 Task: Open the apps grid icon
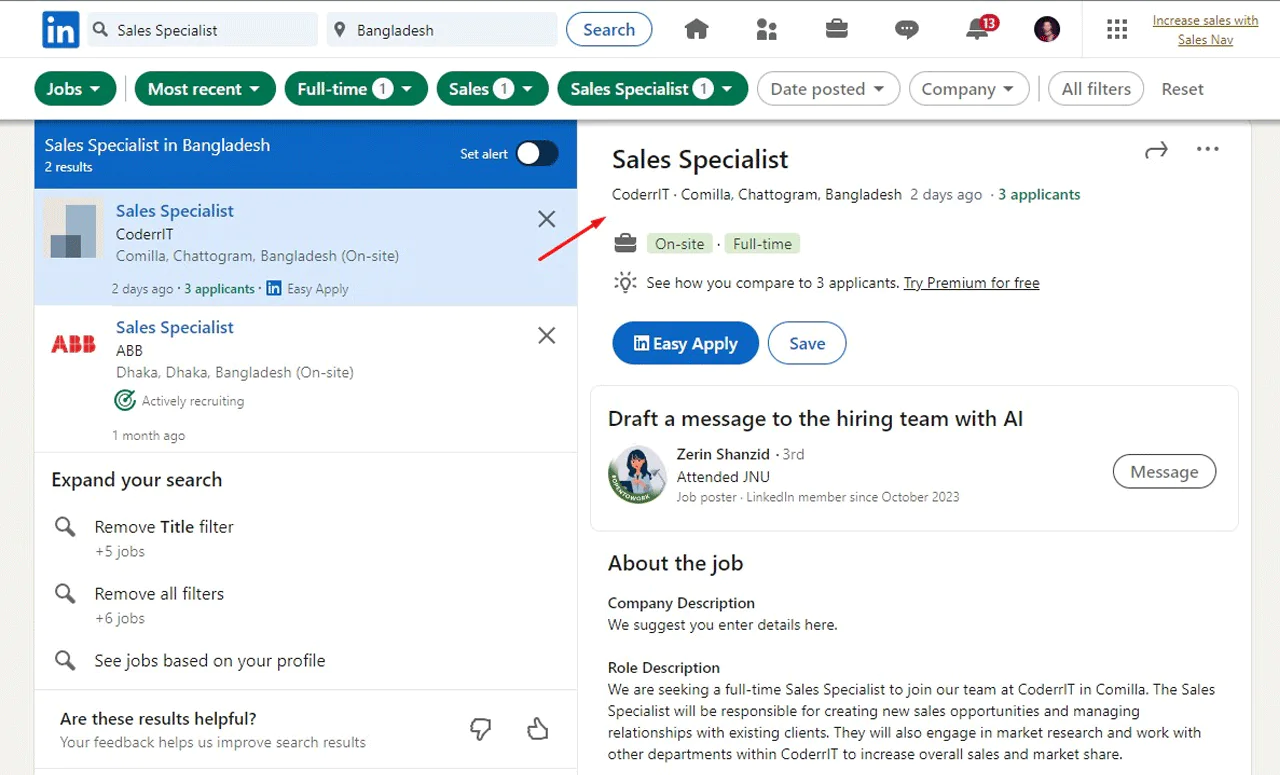(x=1117, y=29)
